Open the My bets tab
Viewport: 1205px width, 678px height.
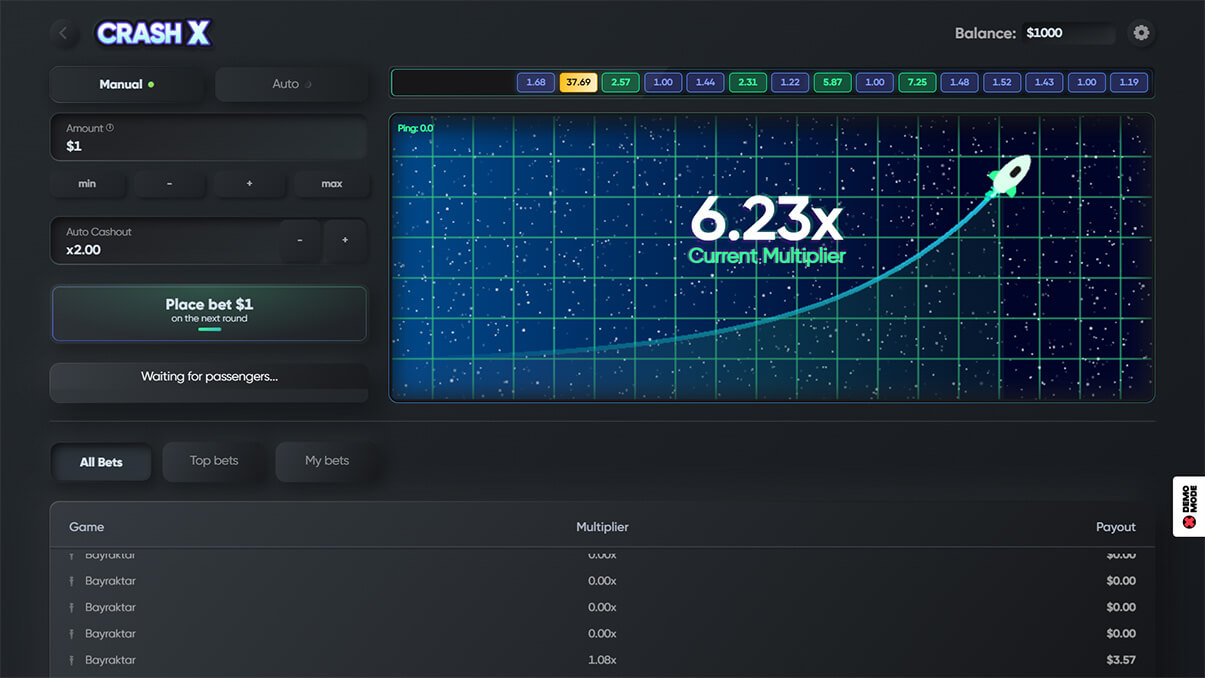[327, 461]
